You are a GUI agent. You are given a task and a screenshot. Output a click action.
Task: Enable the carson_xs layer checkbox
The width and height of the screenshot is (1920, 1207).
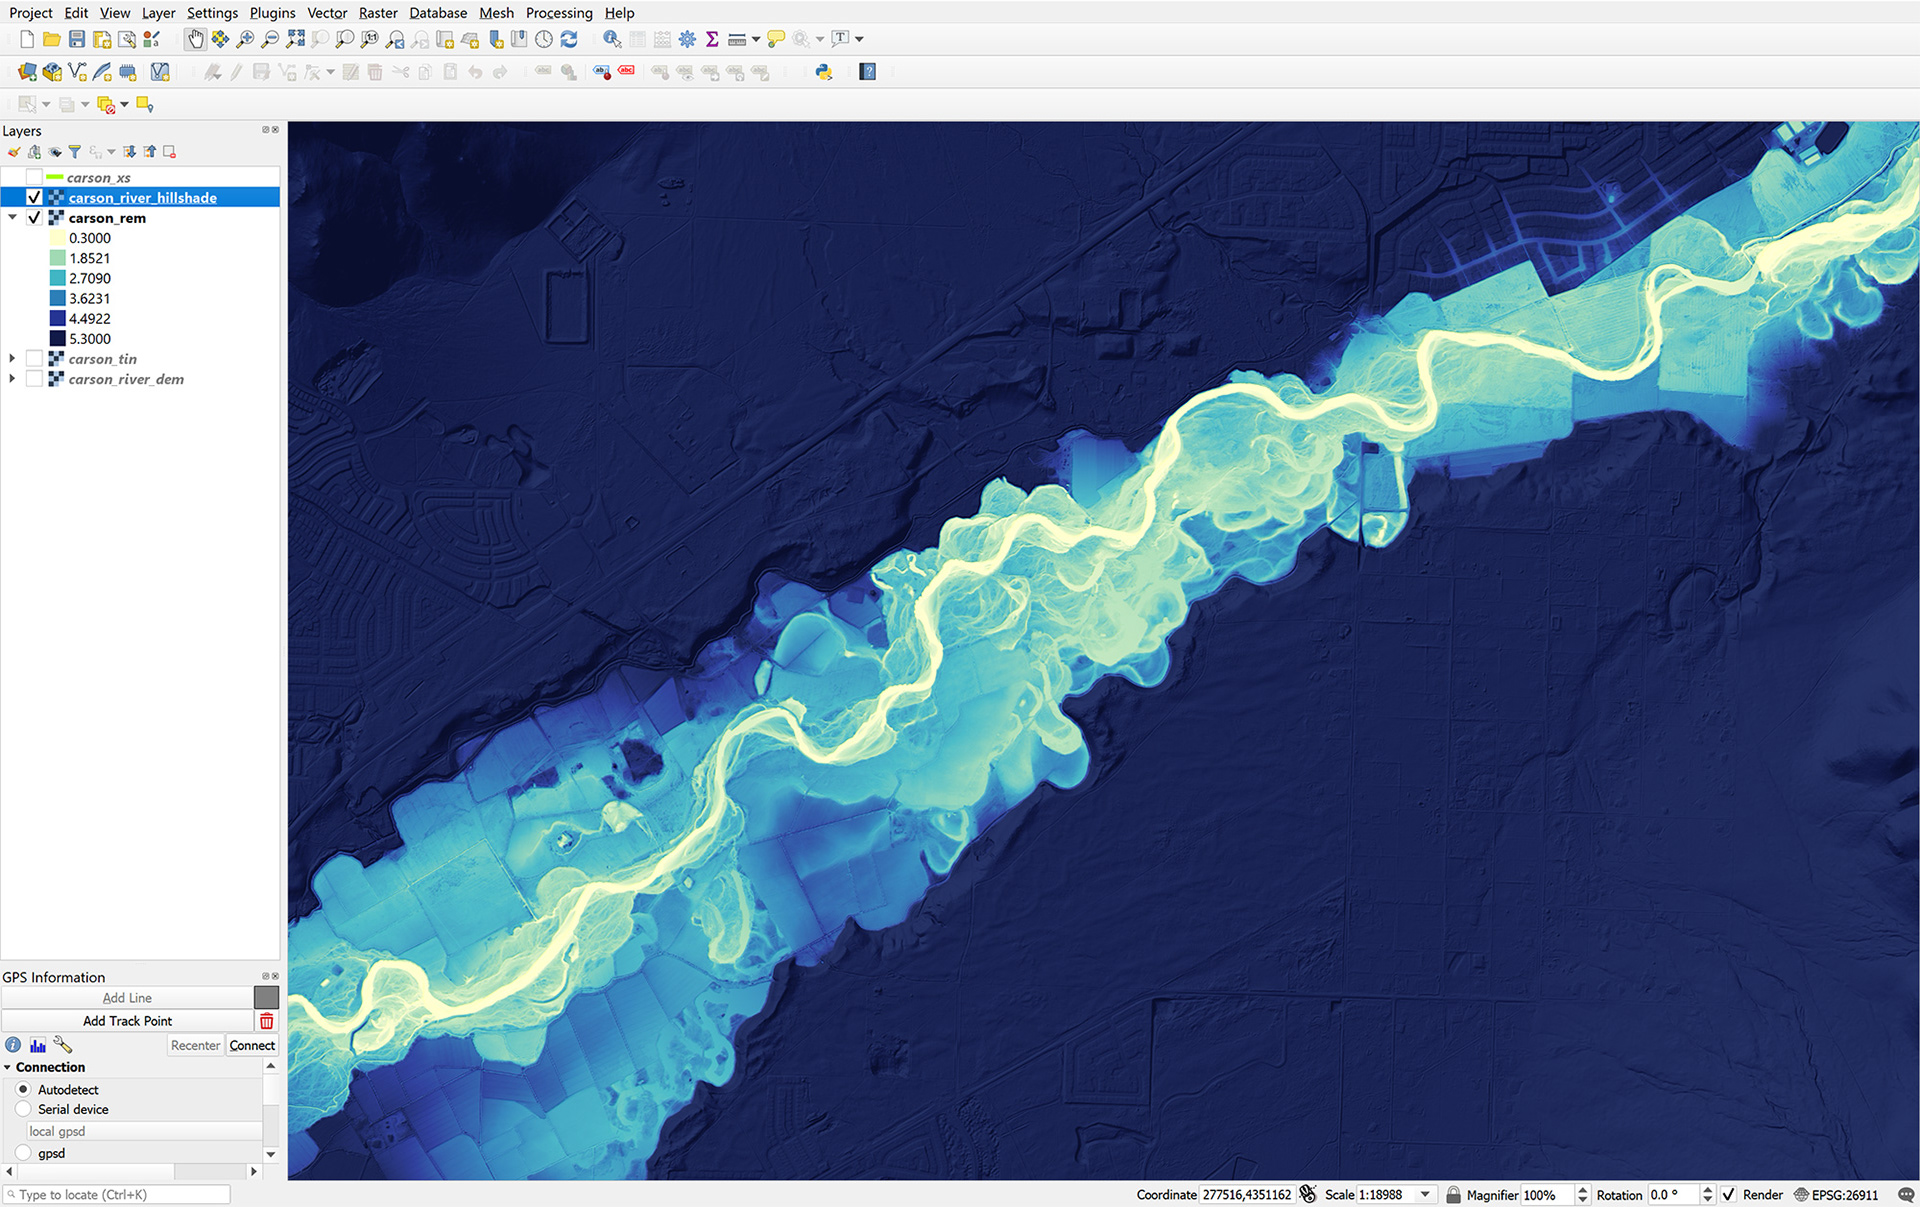click(x=34, y=178)
